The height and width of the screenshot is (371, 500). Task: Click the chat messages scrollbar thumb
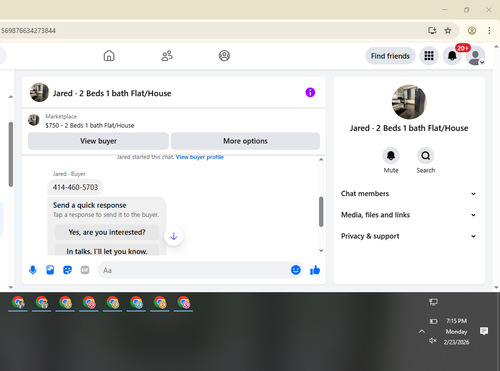[x=321, y=212]
